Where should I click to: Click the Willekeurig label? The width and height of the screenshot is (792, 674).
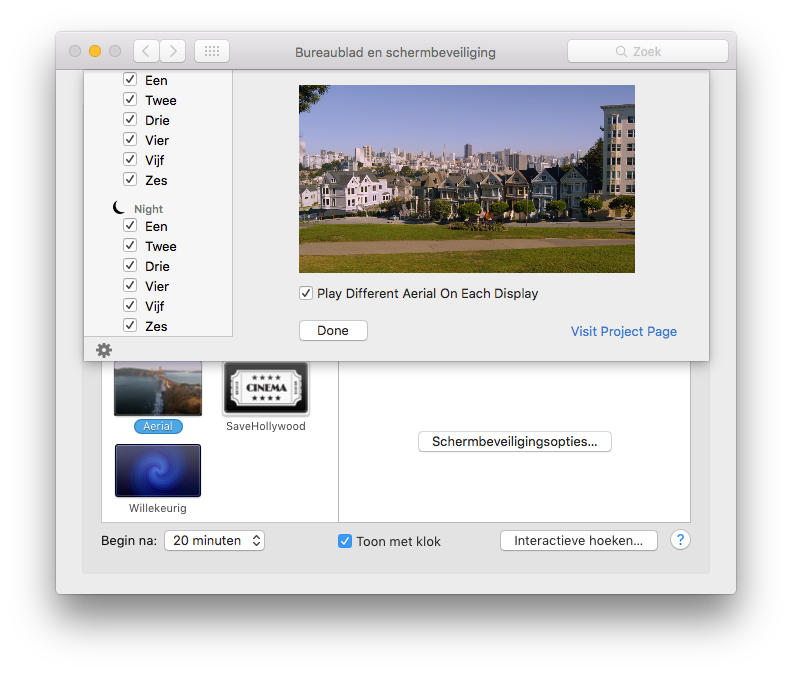click(158, 508)
